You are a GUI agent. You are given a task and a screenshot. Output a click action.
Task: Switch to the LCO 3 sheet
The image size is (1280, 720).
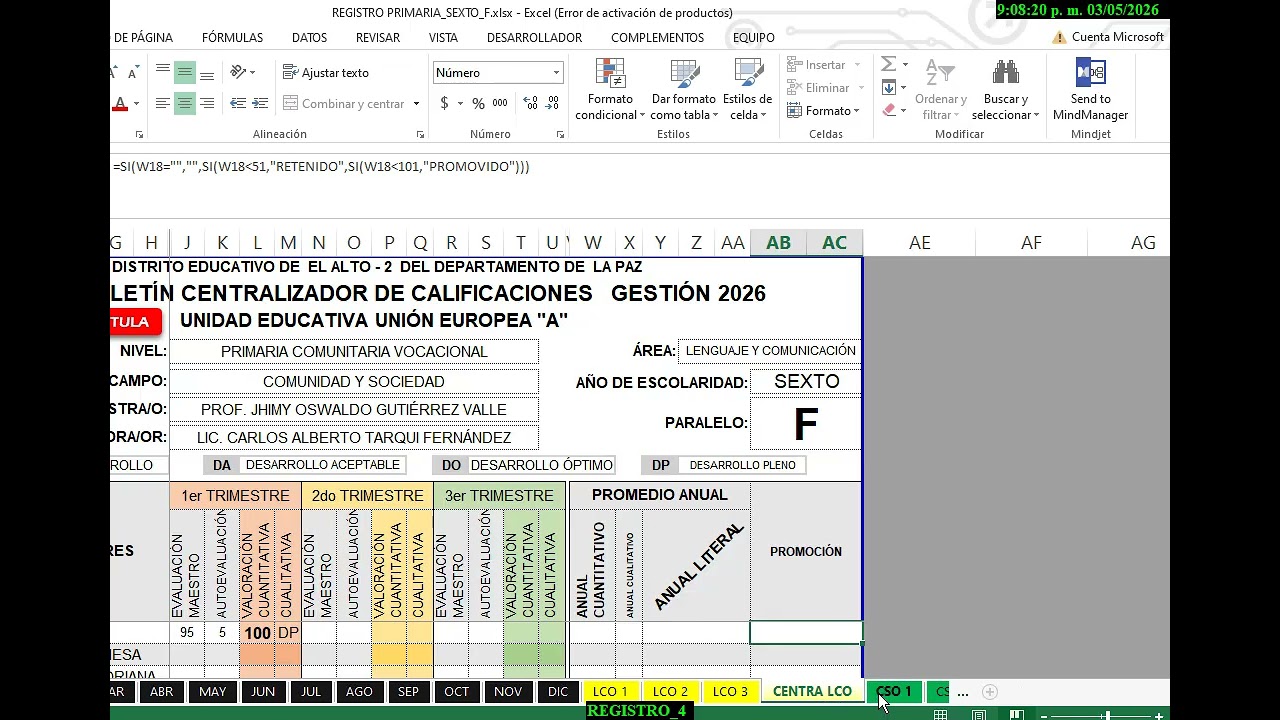point(730,691)
